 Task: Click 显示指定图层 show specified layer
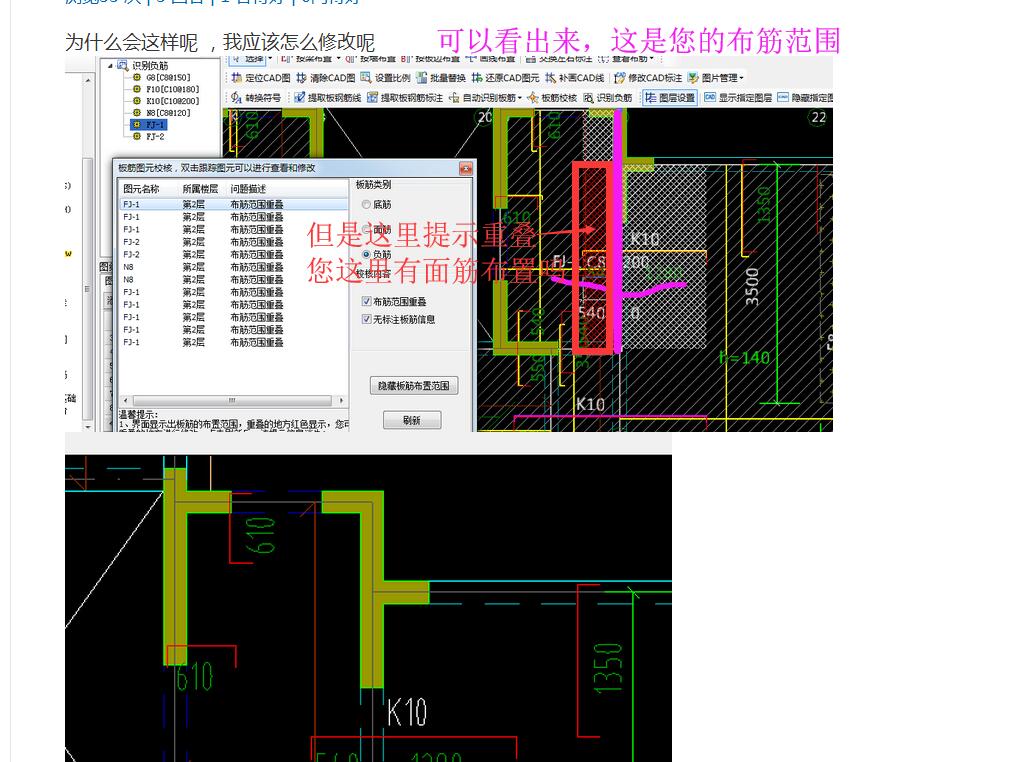pyautogui.click(x=738, y=97)
